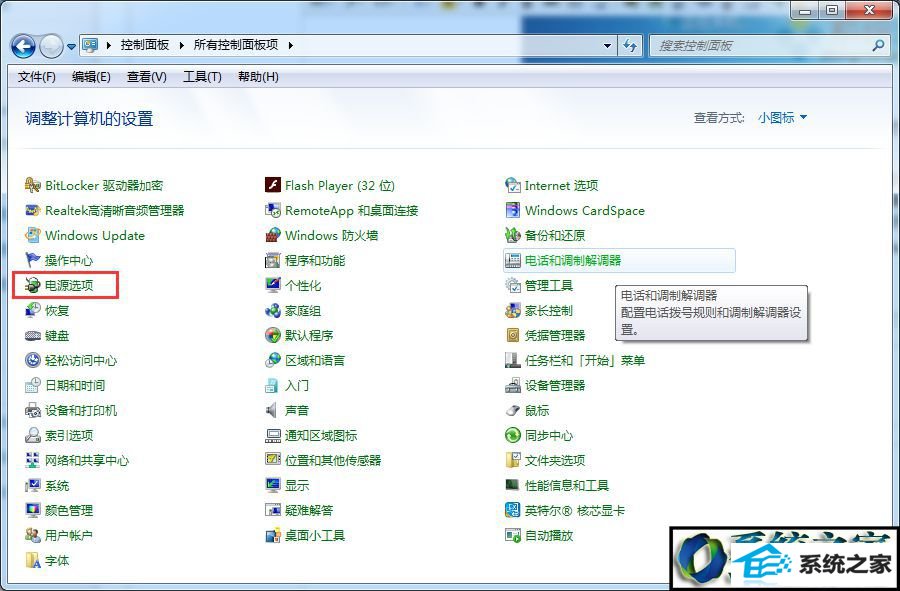Open the 同步中心 green icon
Screen dimensions: 900x591
(513, 436)
